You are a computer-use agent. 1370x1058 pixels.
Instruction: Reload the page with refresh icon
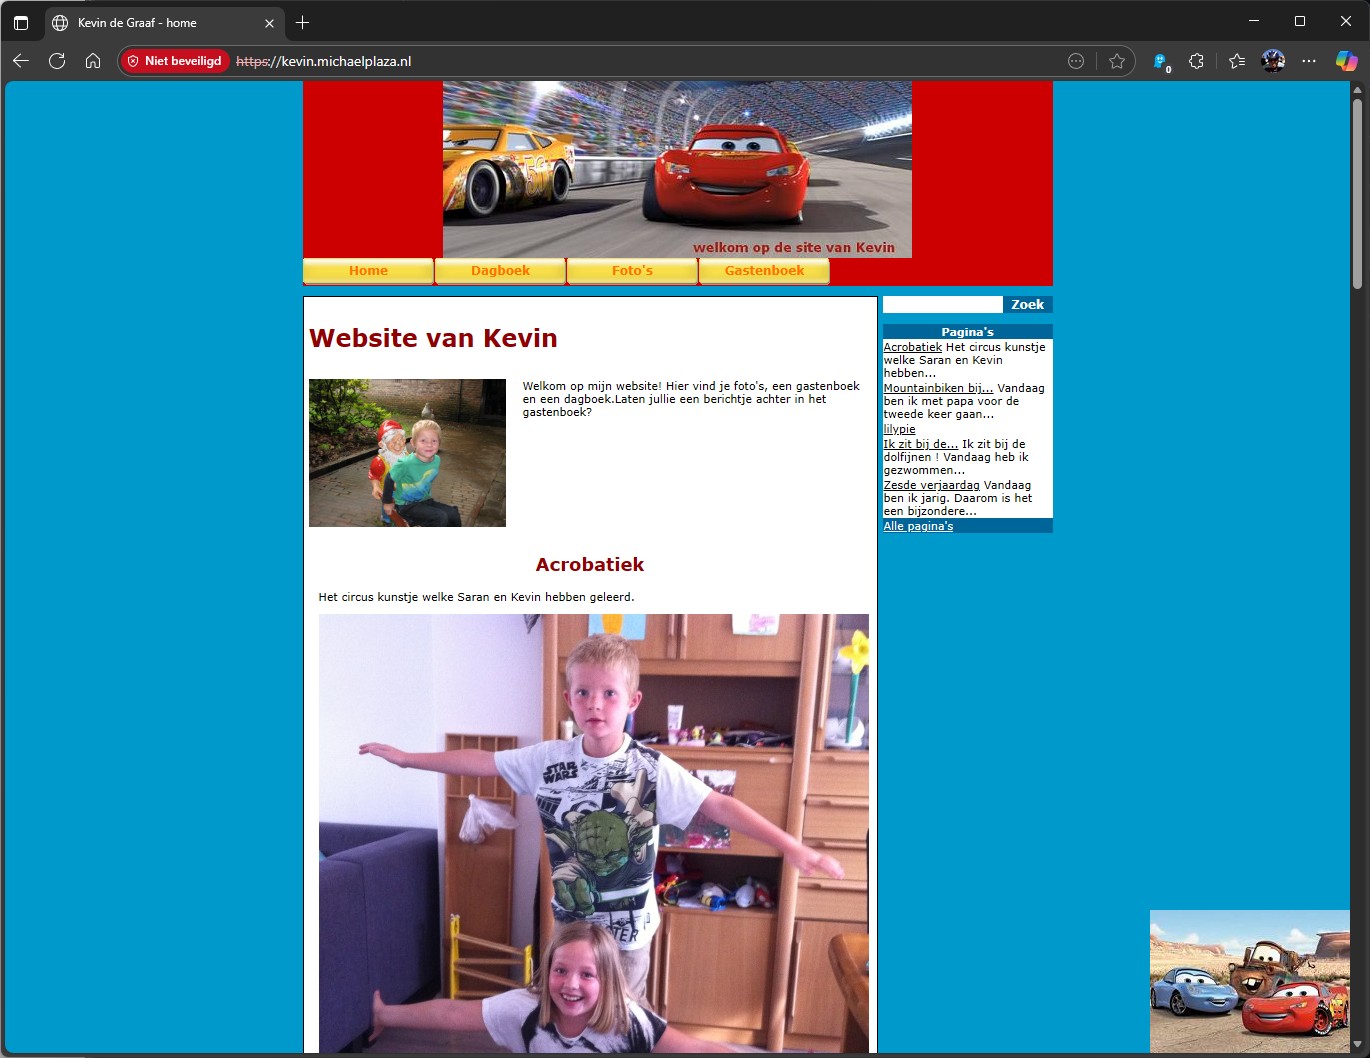point(57,61)
